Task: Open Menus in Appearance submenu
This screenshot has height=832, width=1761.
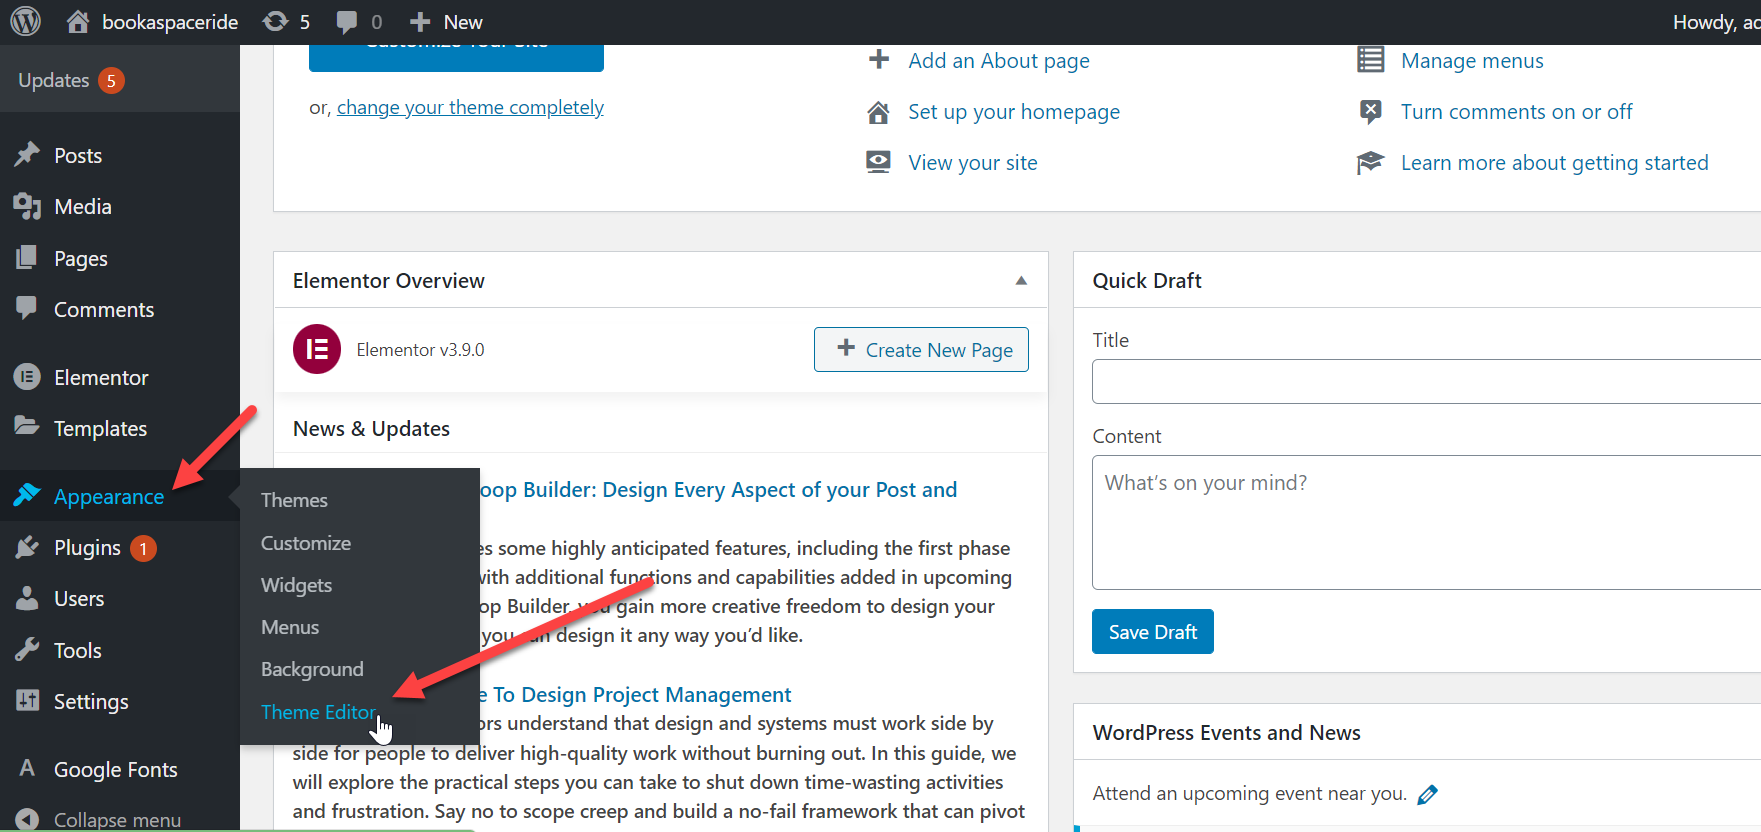Action: click(x=290, y=627)
